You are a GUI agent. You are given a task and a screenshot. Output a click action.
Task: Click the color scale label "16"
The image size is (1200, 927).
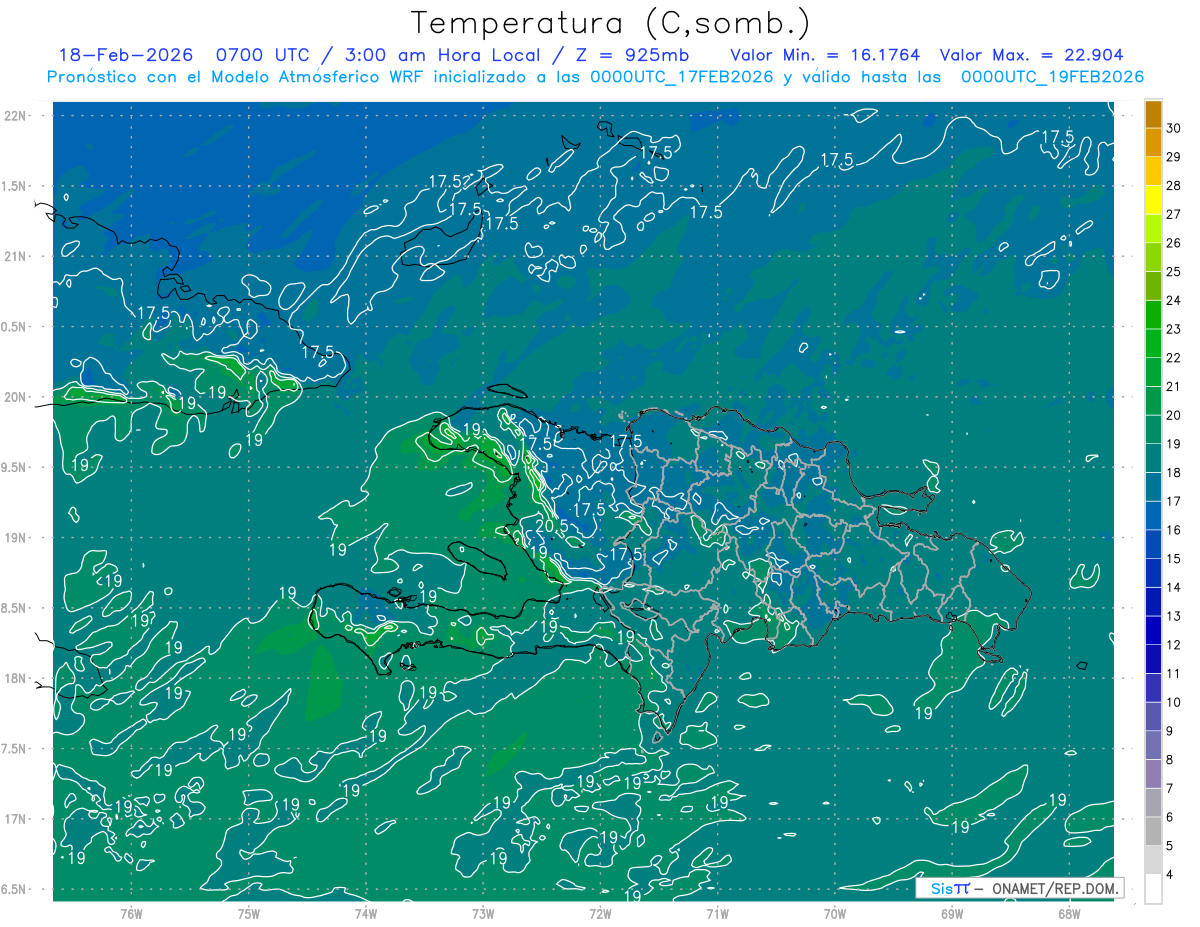tap(1174, 530)
